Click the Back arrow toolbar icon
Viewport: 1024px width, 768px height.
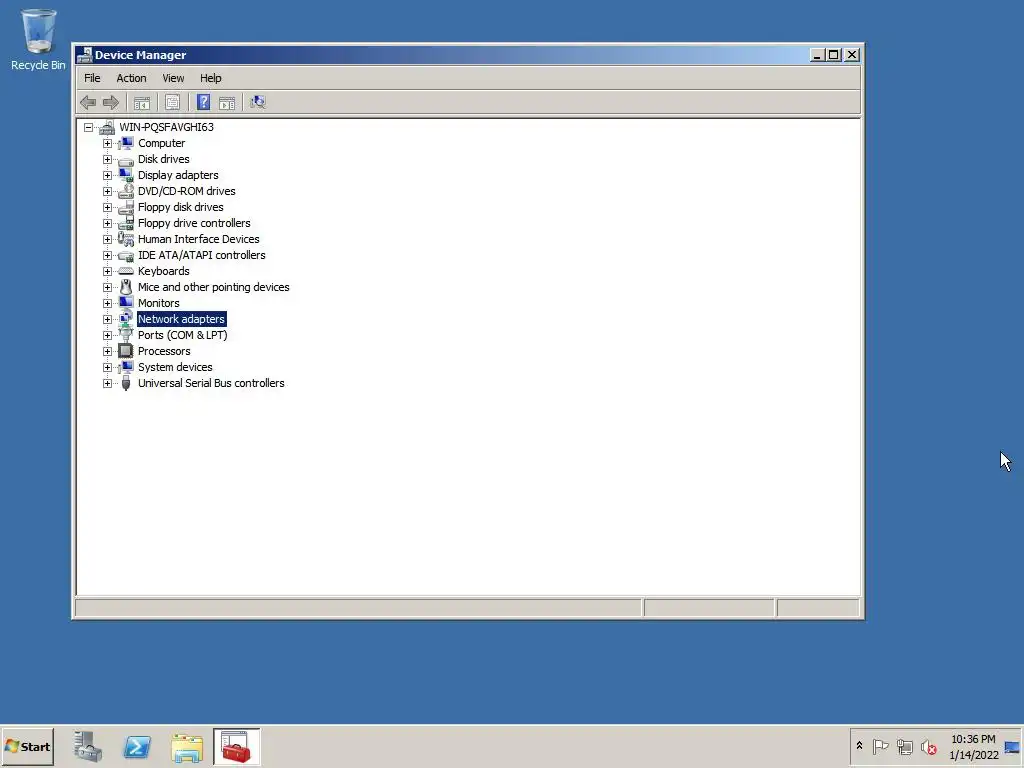click(x=88, y=103)
